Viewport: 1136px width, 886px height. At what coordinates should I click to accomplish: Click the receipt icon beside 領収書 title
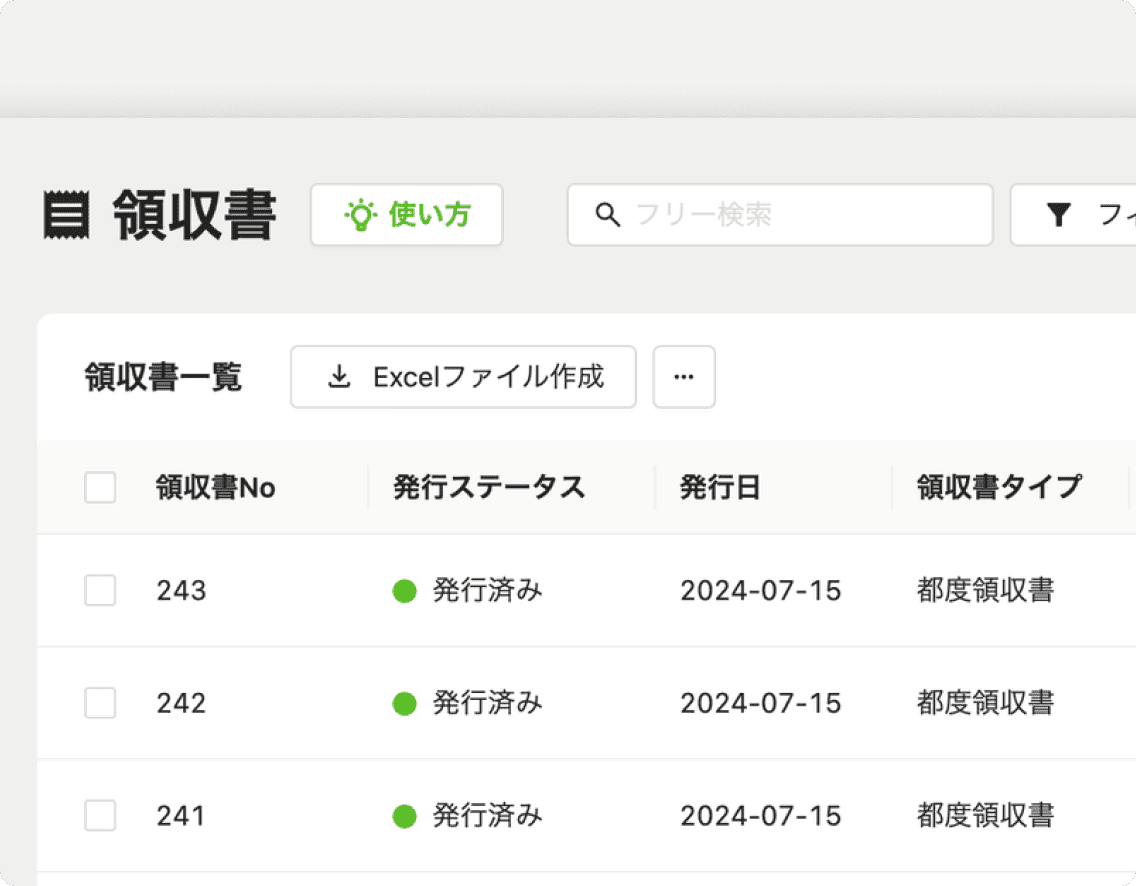click(66, 215)
